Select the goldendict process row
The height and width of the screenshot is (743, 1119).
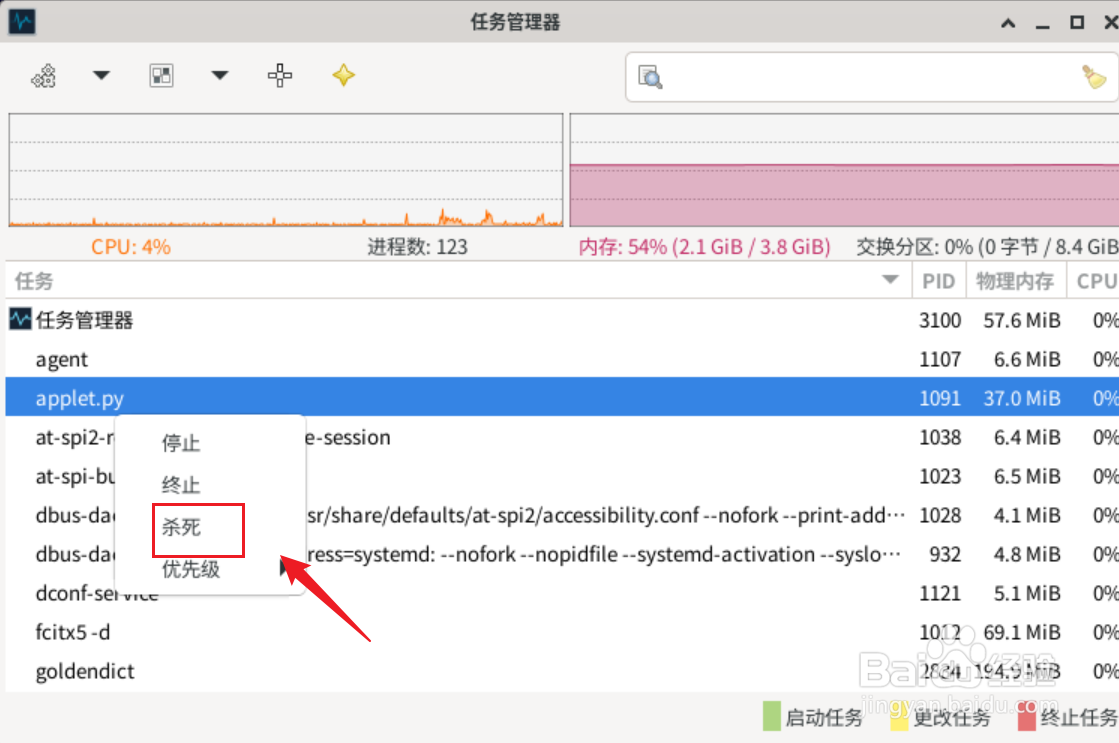(x=562, y=671)
